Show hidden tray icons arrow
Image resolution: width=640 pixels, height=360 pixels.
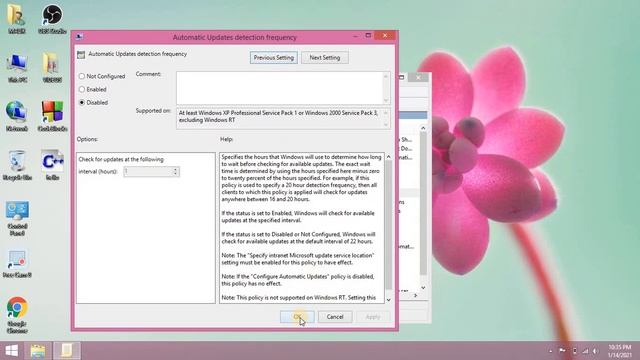tap(550, 351)
